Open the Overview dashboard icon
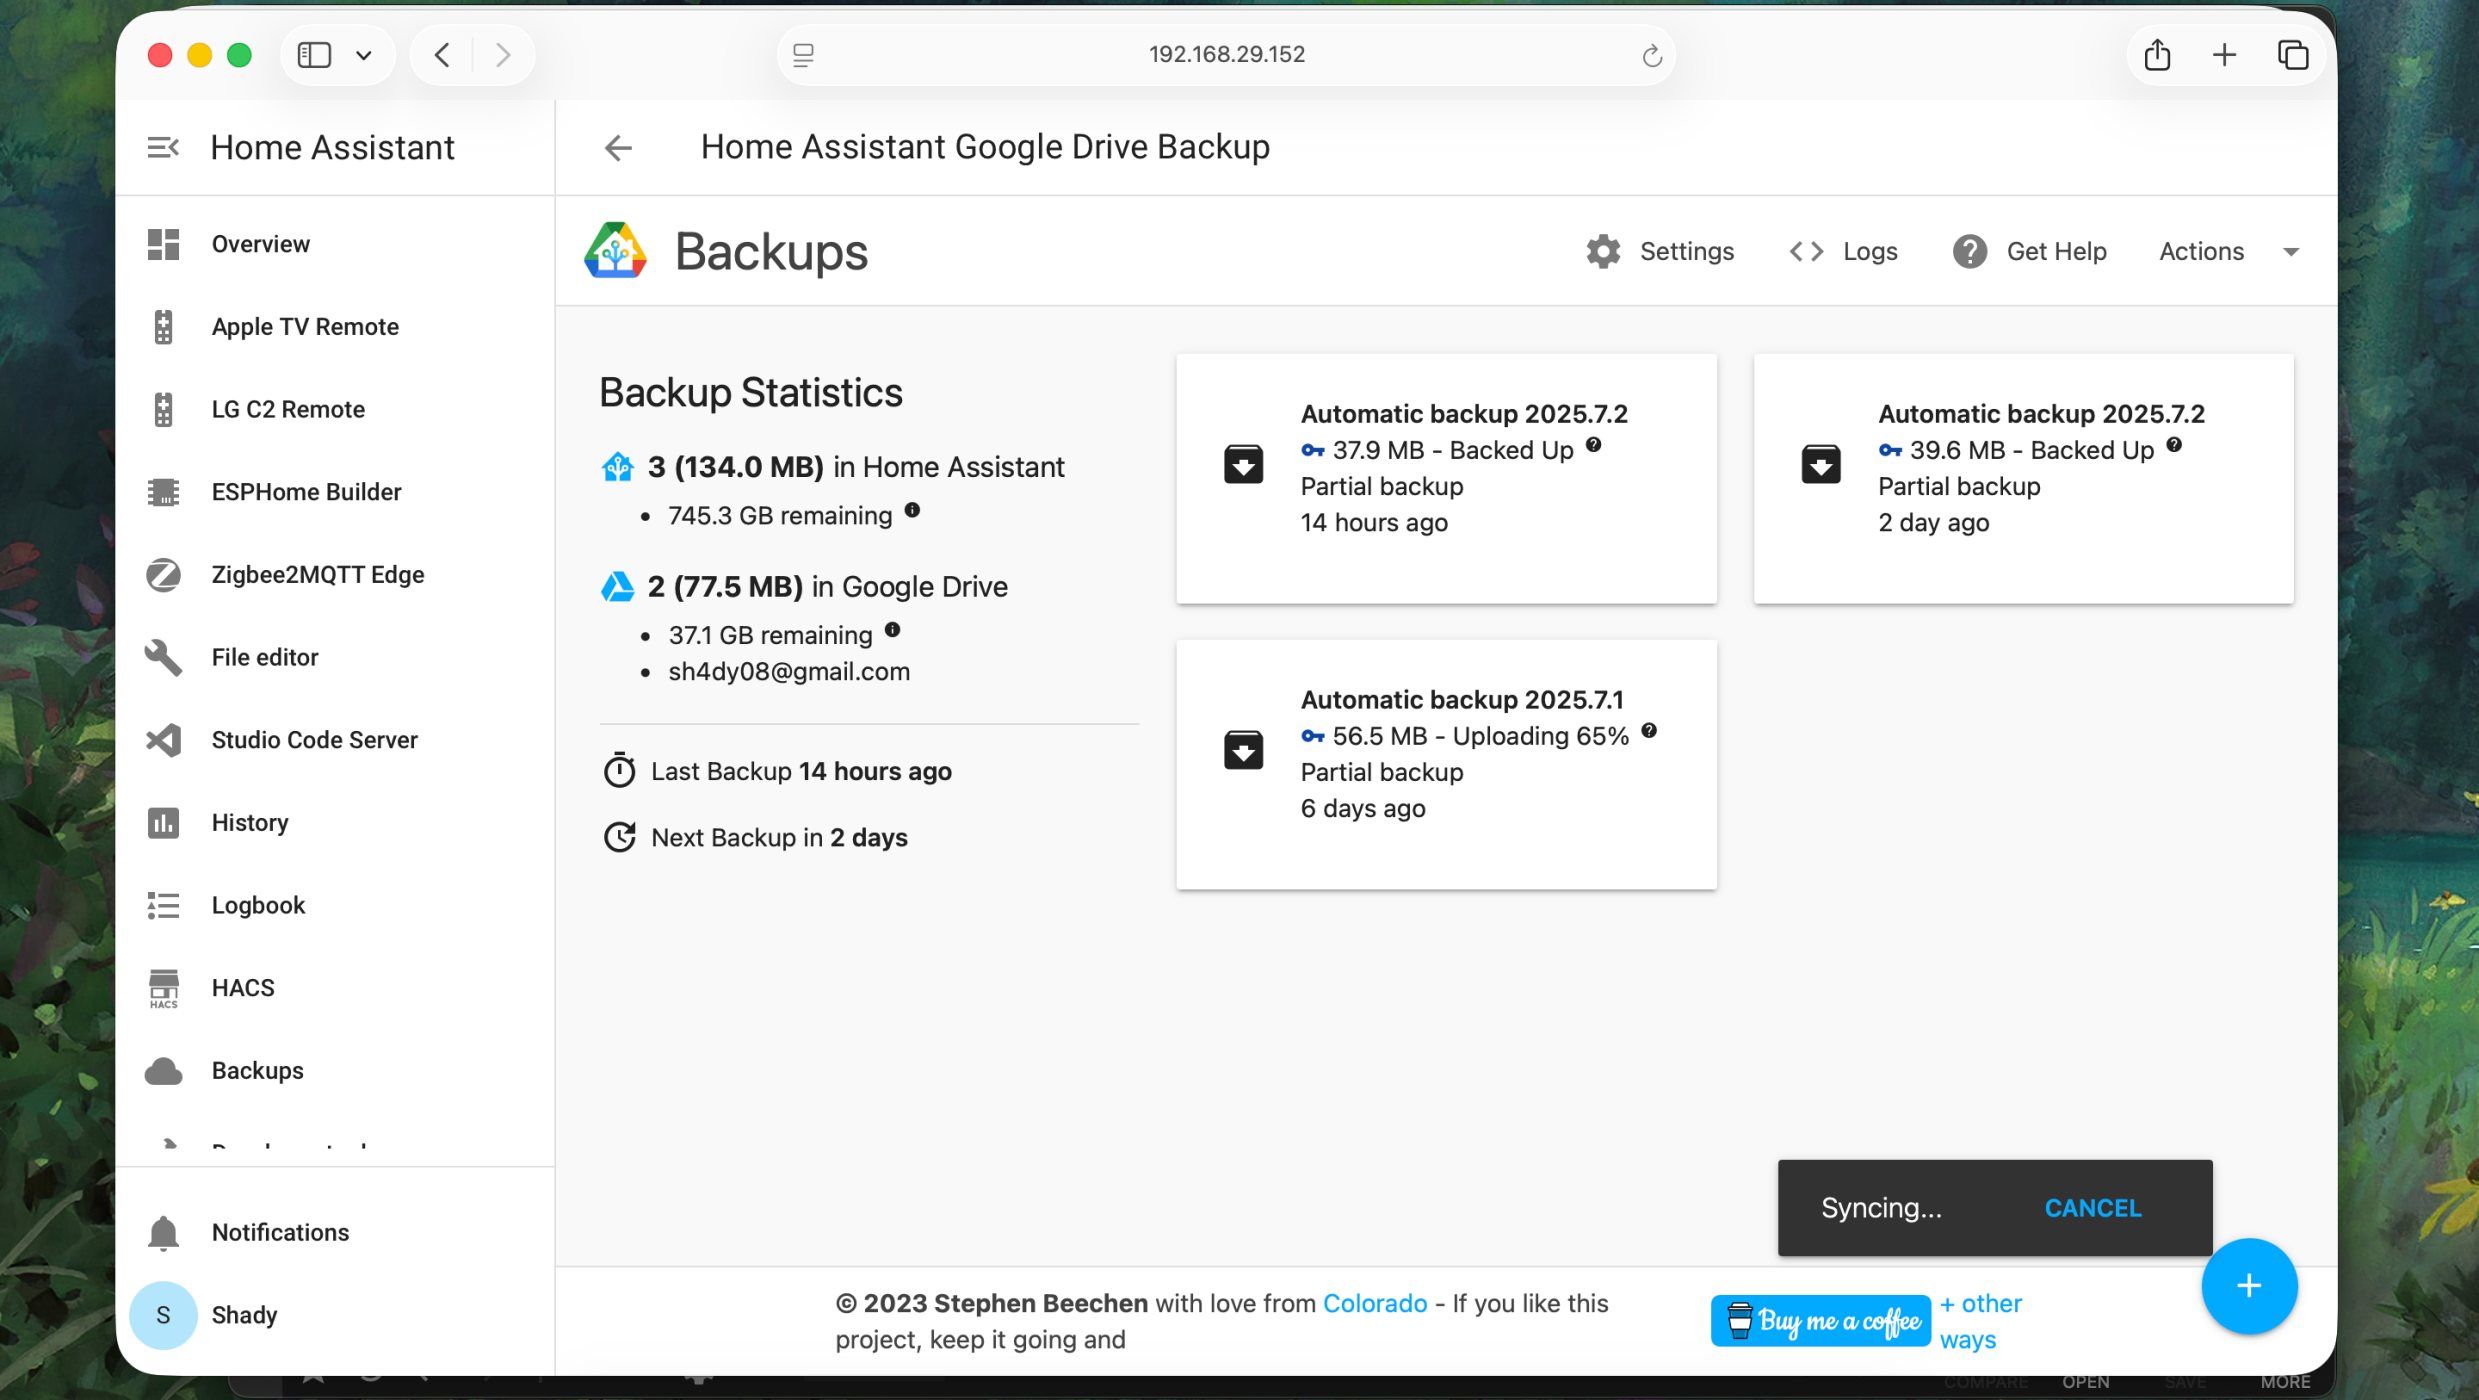Viewport: 2479px width, 1400px height. pyautogui.click(x=163, y=244)
